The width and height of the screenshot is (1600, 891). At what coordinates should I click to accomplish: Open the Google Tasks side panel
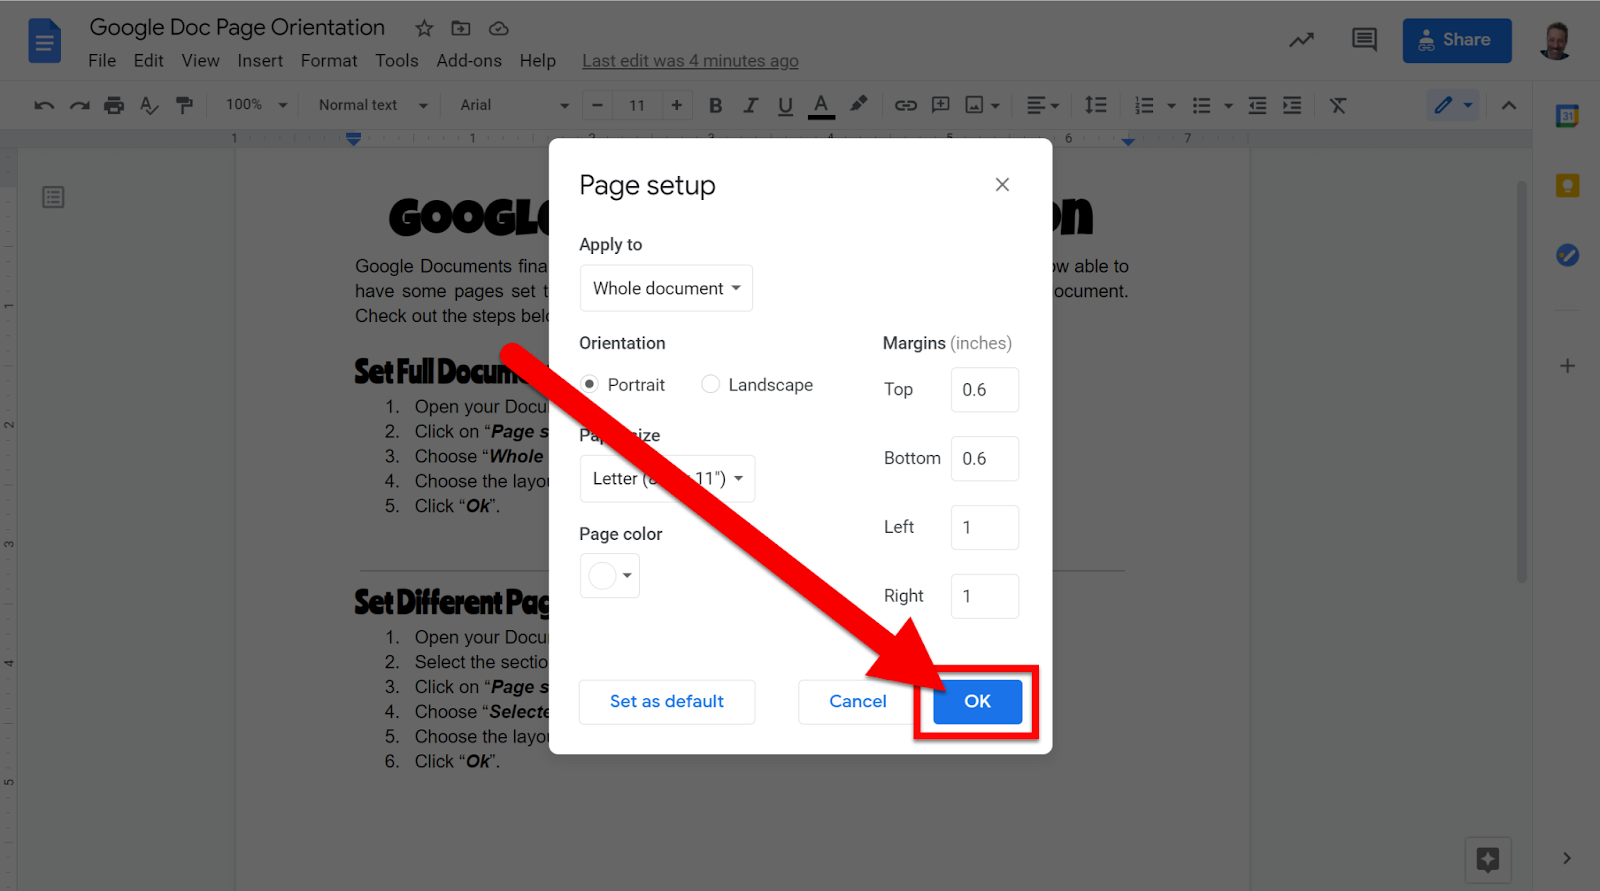[x=1567, y=255]
